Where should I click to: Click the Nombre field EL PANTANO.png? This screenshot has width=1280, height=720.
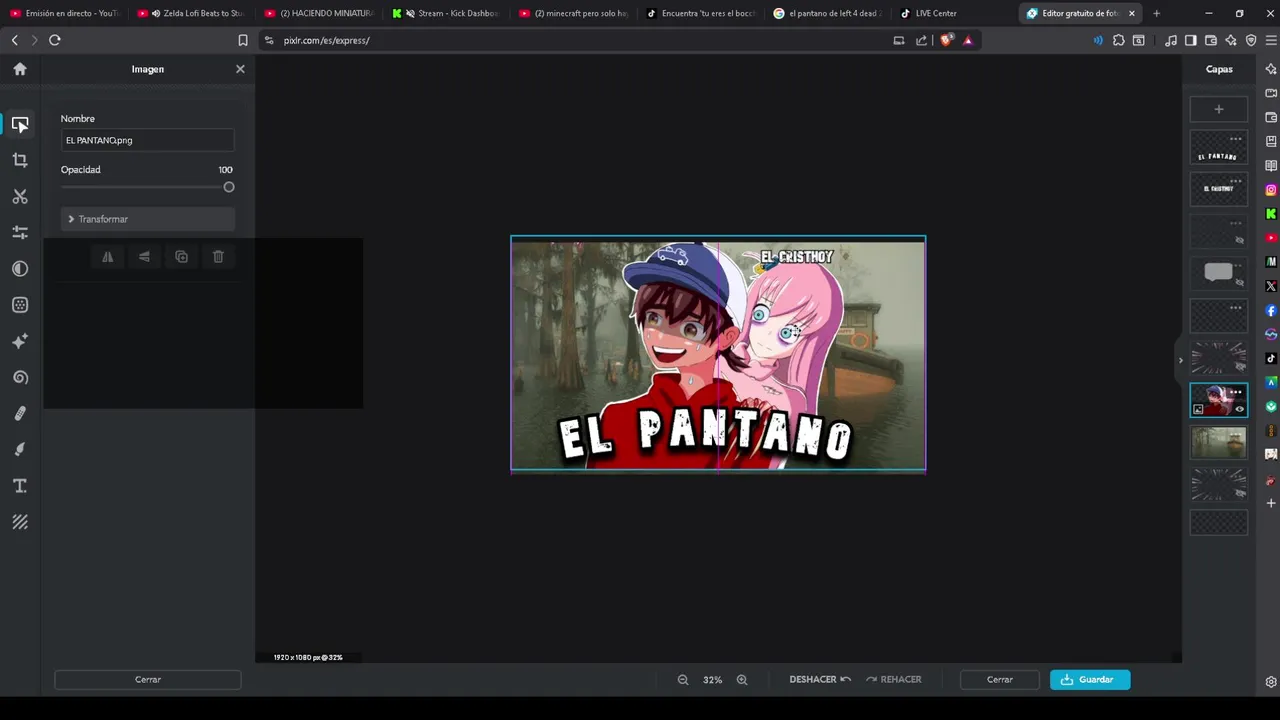tap(147, 140)
